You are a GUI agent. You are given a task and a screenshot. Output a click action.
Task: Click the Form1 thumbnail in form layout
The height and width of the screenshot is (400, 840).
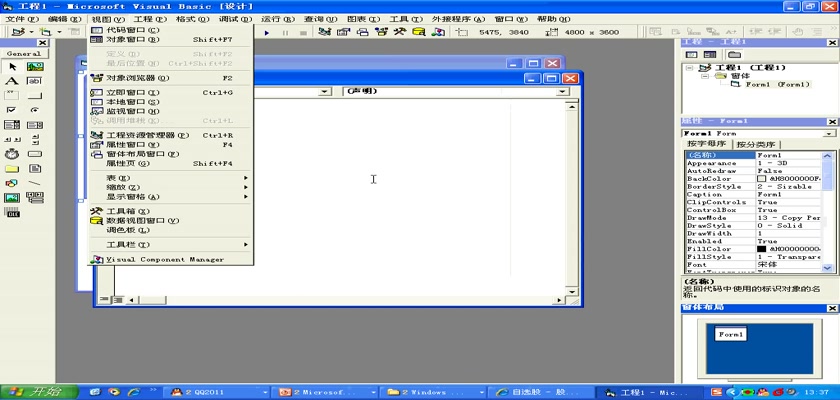pyautogui.click(x=731, y=334)
